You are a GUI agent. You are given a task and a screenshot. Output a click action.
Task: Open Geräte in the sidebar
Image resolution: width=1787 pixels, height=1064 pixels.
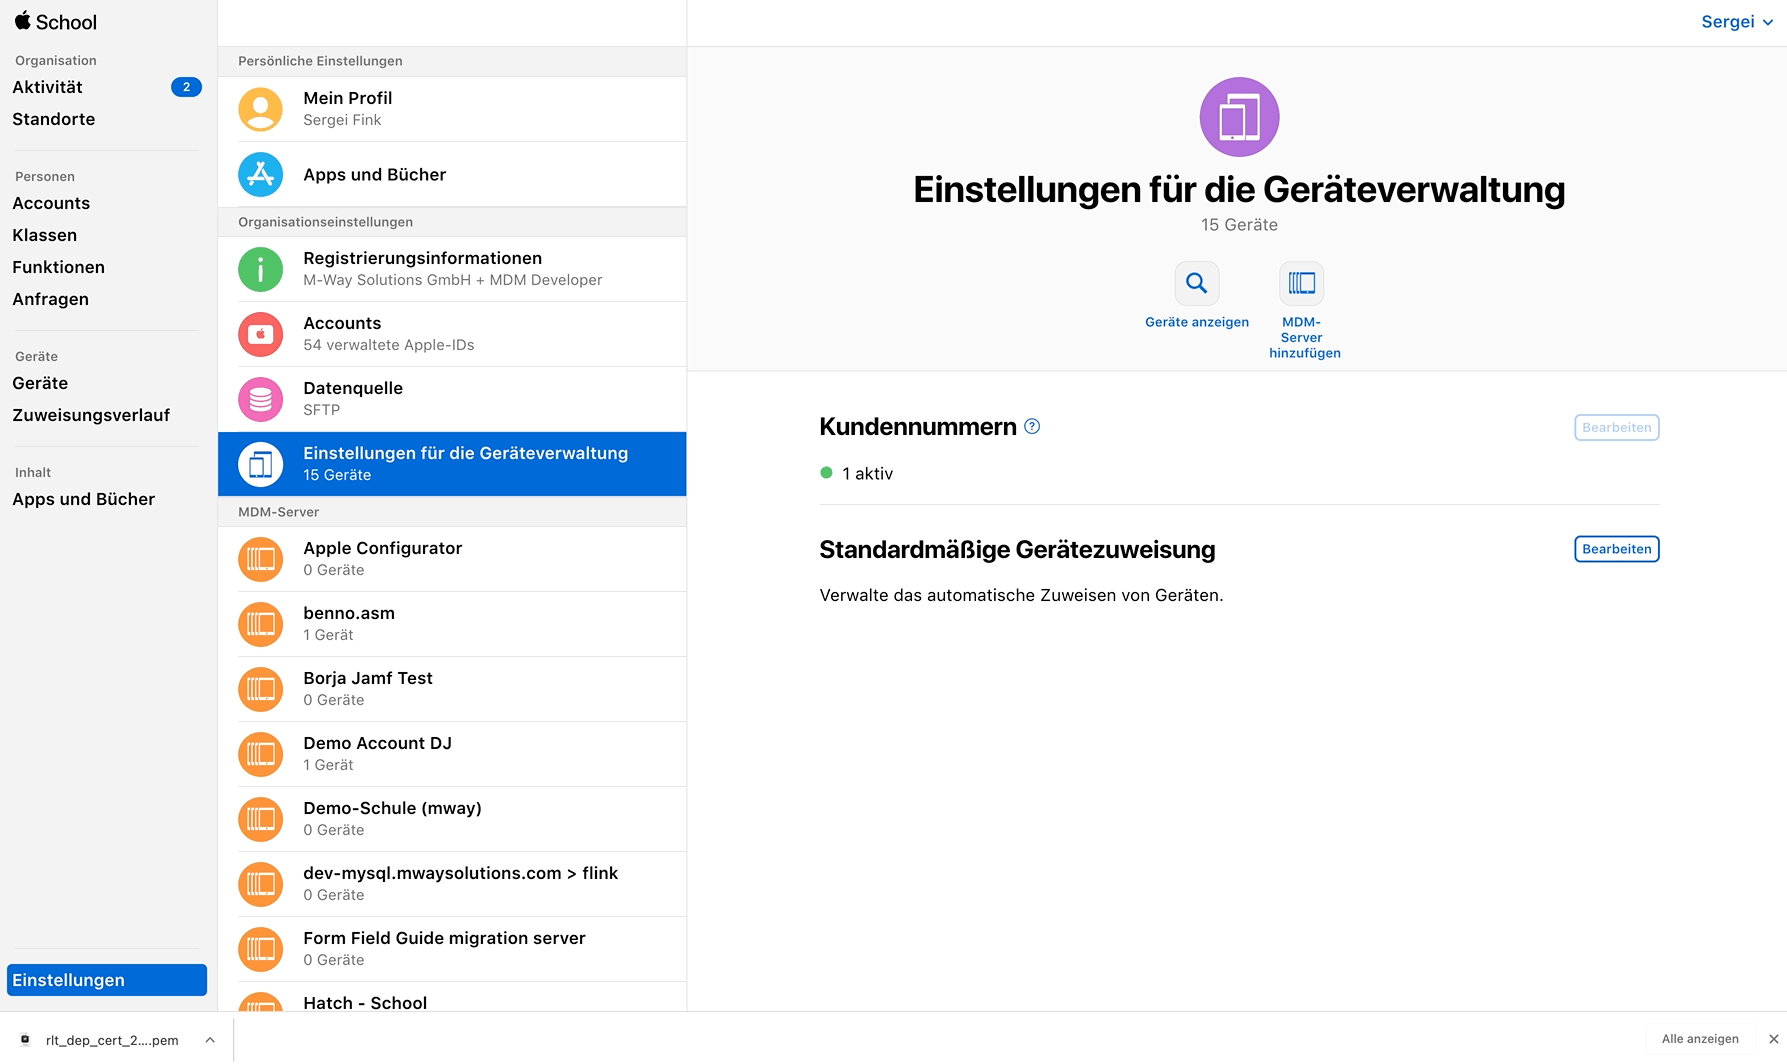pos(40,383)
